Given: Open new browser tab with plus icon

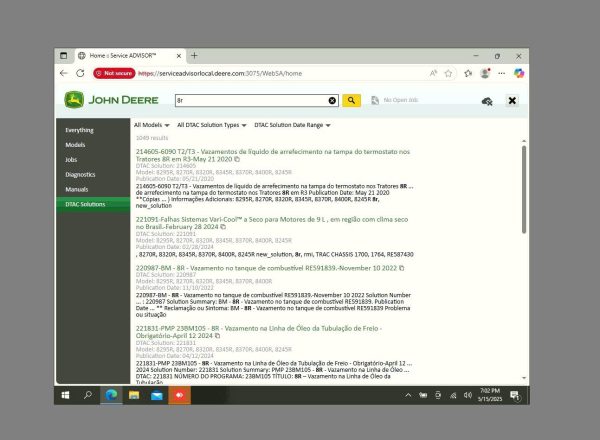Looking at the screenshot, I should (x=194, y=56).
